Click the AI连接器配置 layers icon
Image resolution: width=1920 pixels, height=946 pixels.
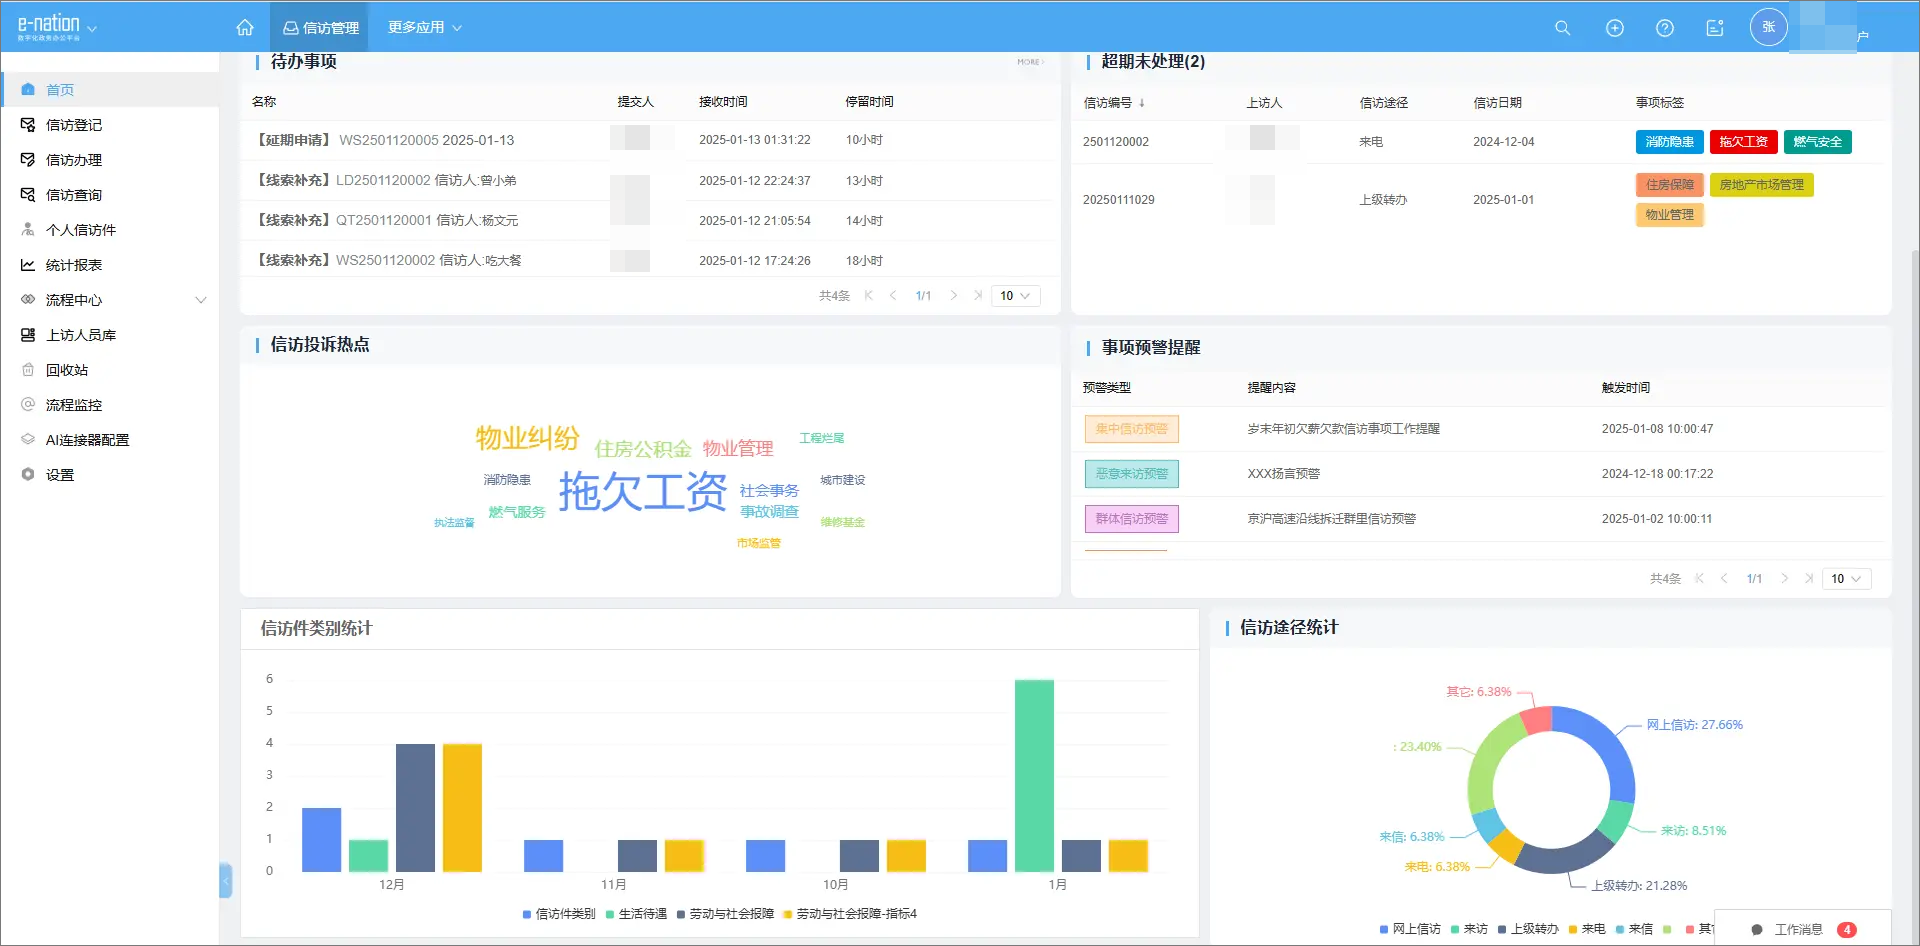28,440
